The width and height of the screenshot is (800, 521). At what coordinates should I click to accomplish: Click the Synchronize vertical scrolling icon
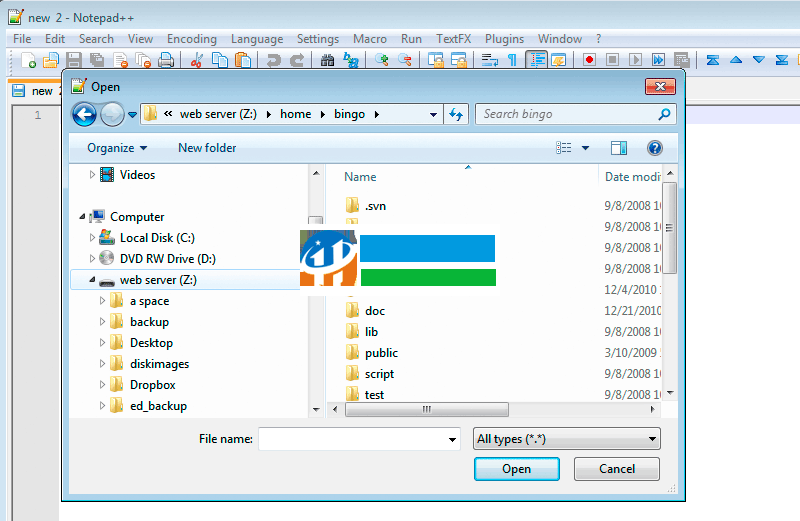click(435, 60)
